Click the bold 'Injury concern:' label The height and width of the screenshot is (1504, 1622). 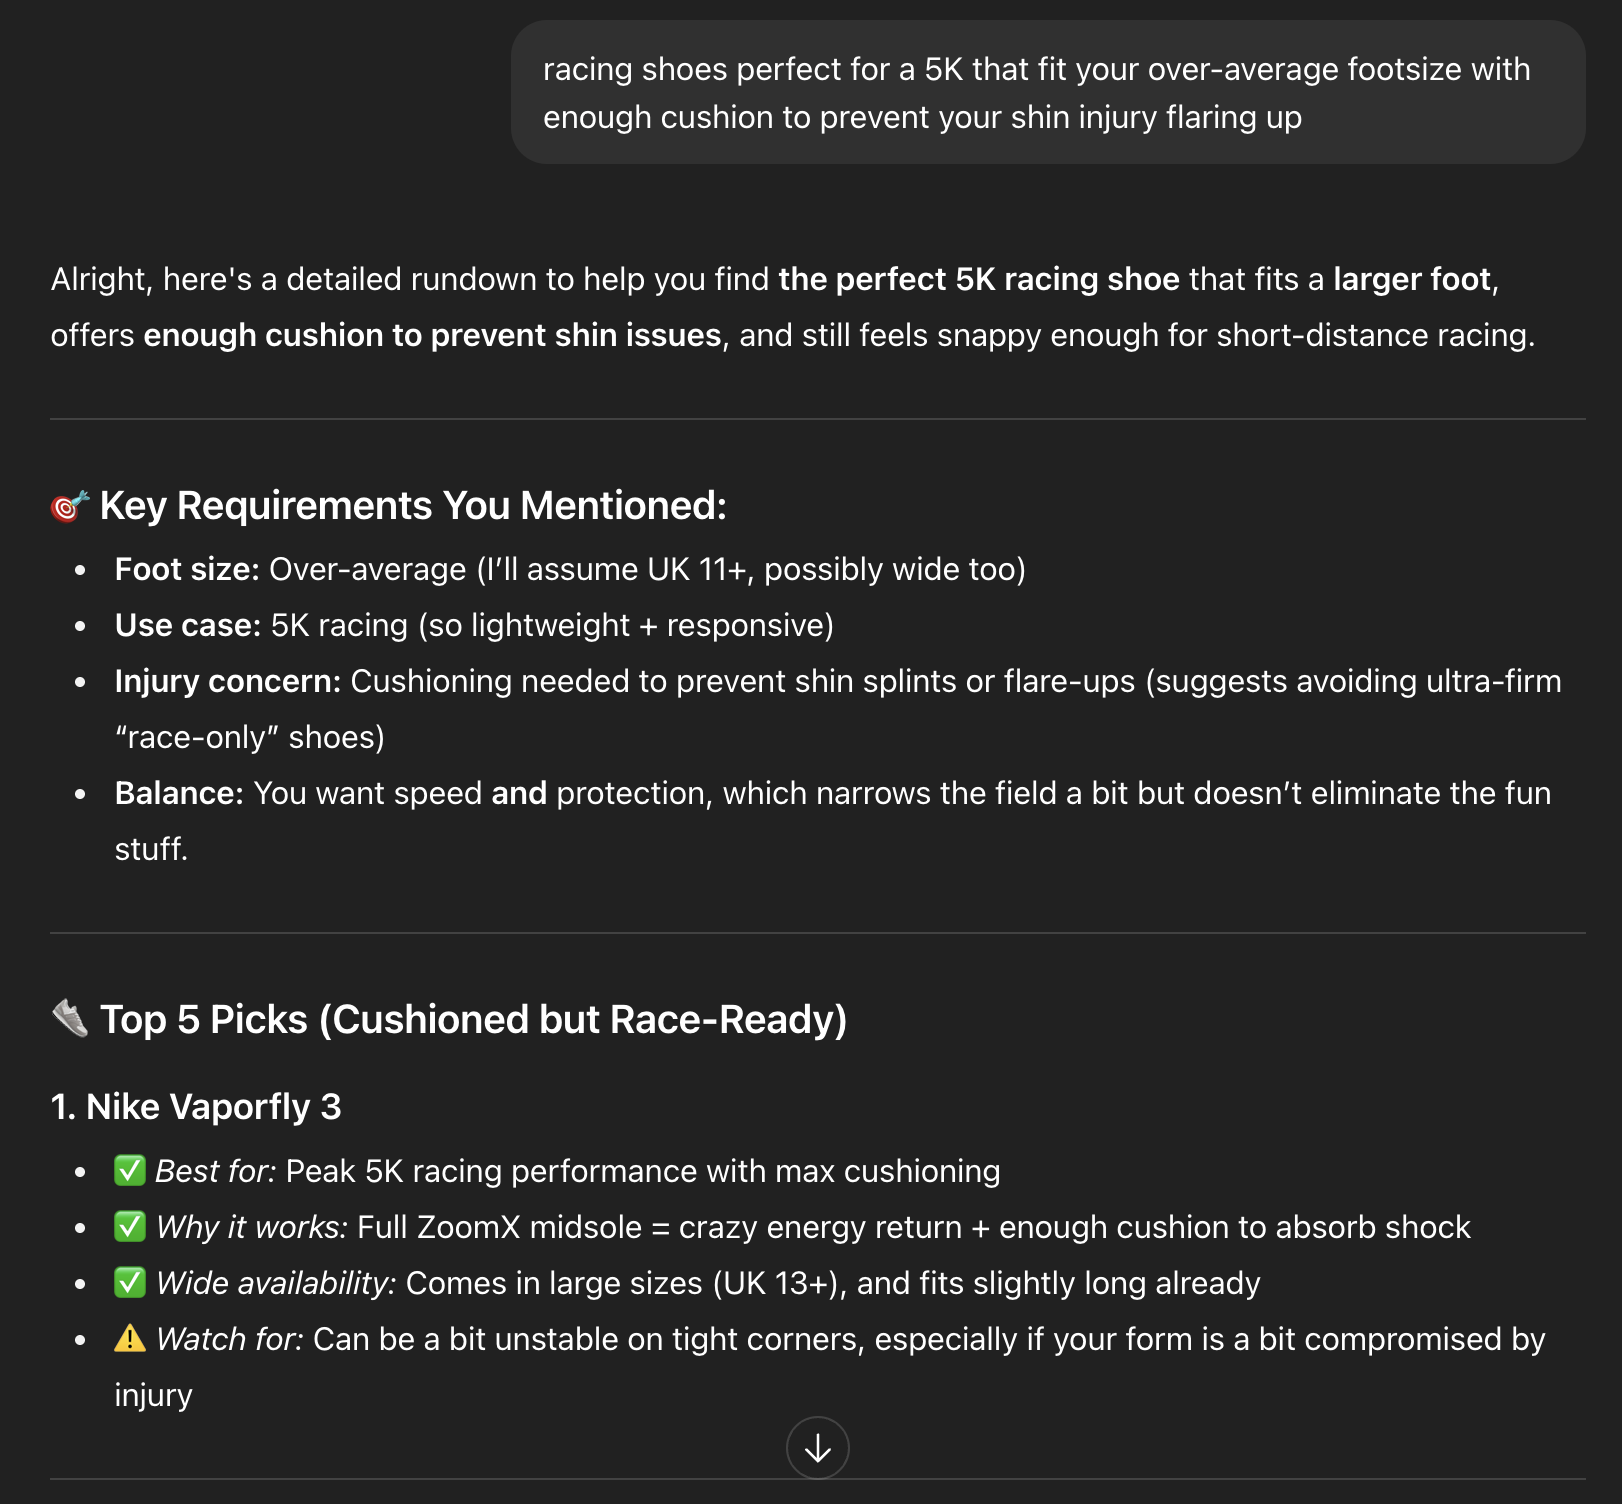point(228,681)
